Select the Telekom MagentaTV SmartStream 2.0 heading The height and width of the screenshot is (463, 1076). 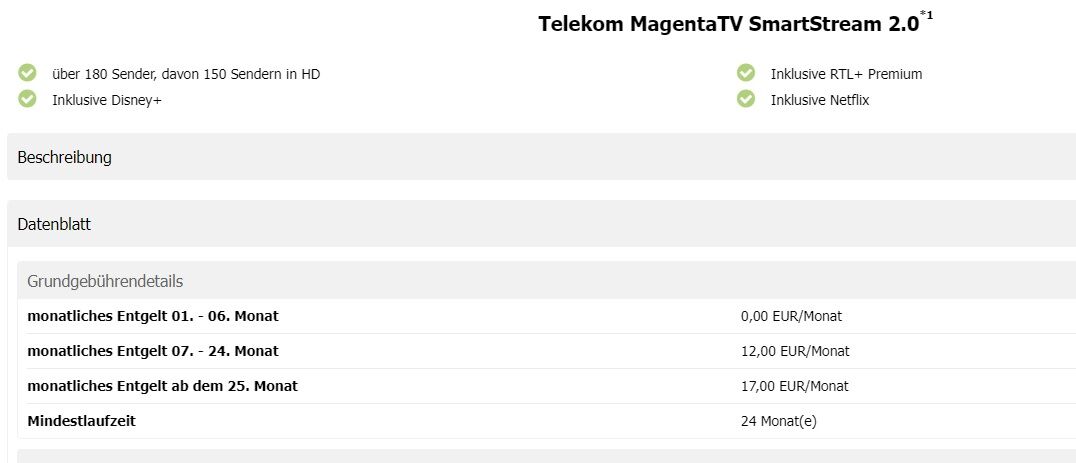(728, 24)
